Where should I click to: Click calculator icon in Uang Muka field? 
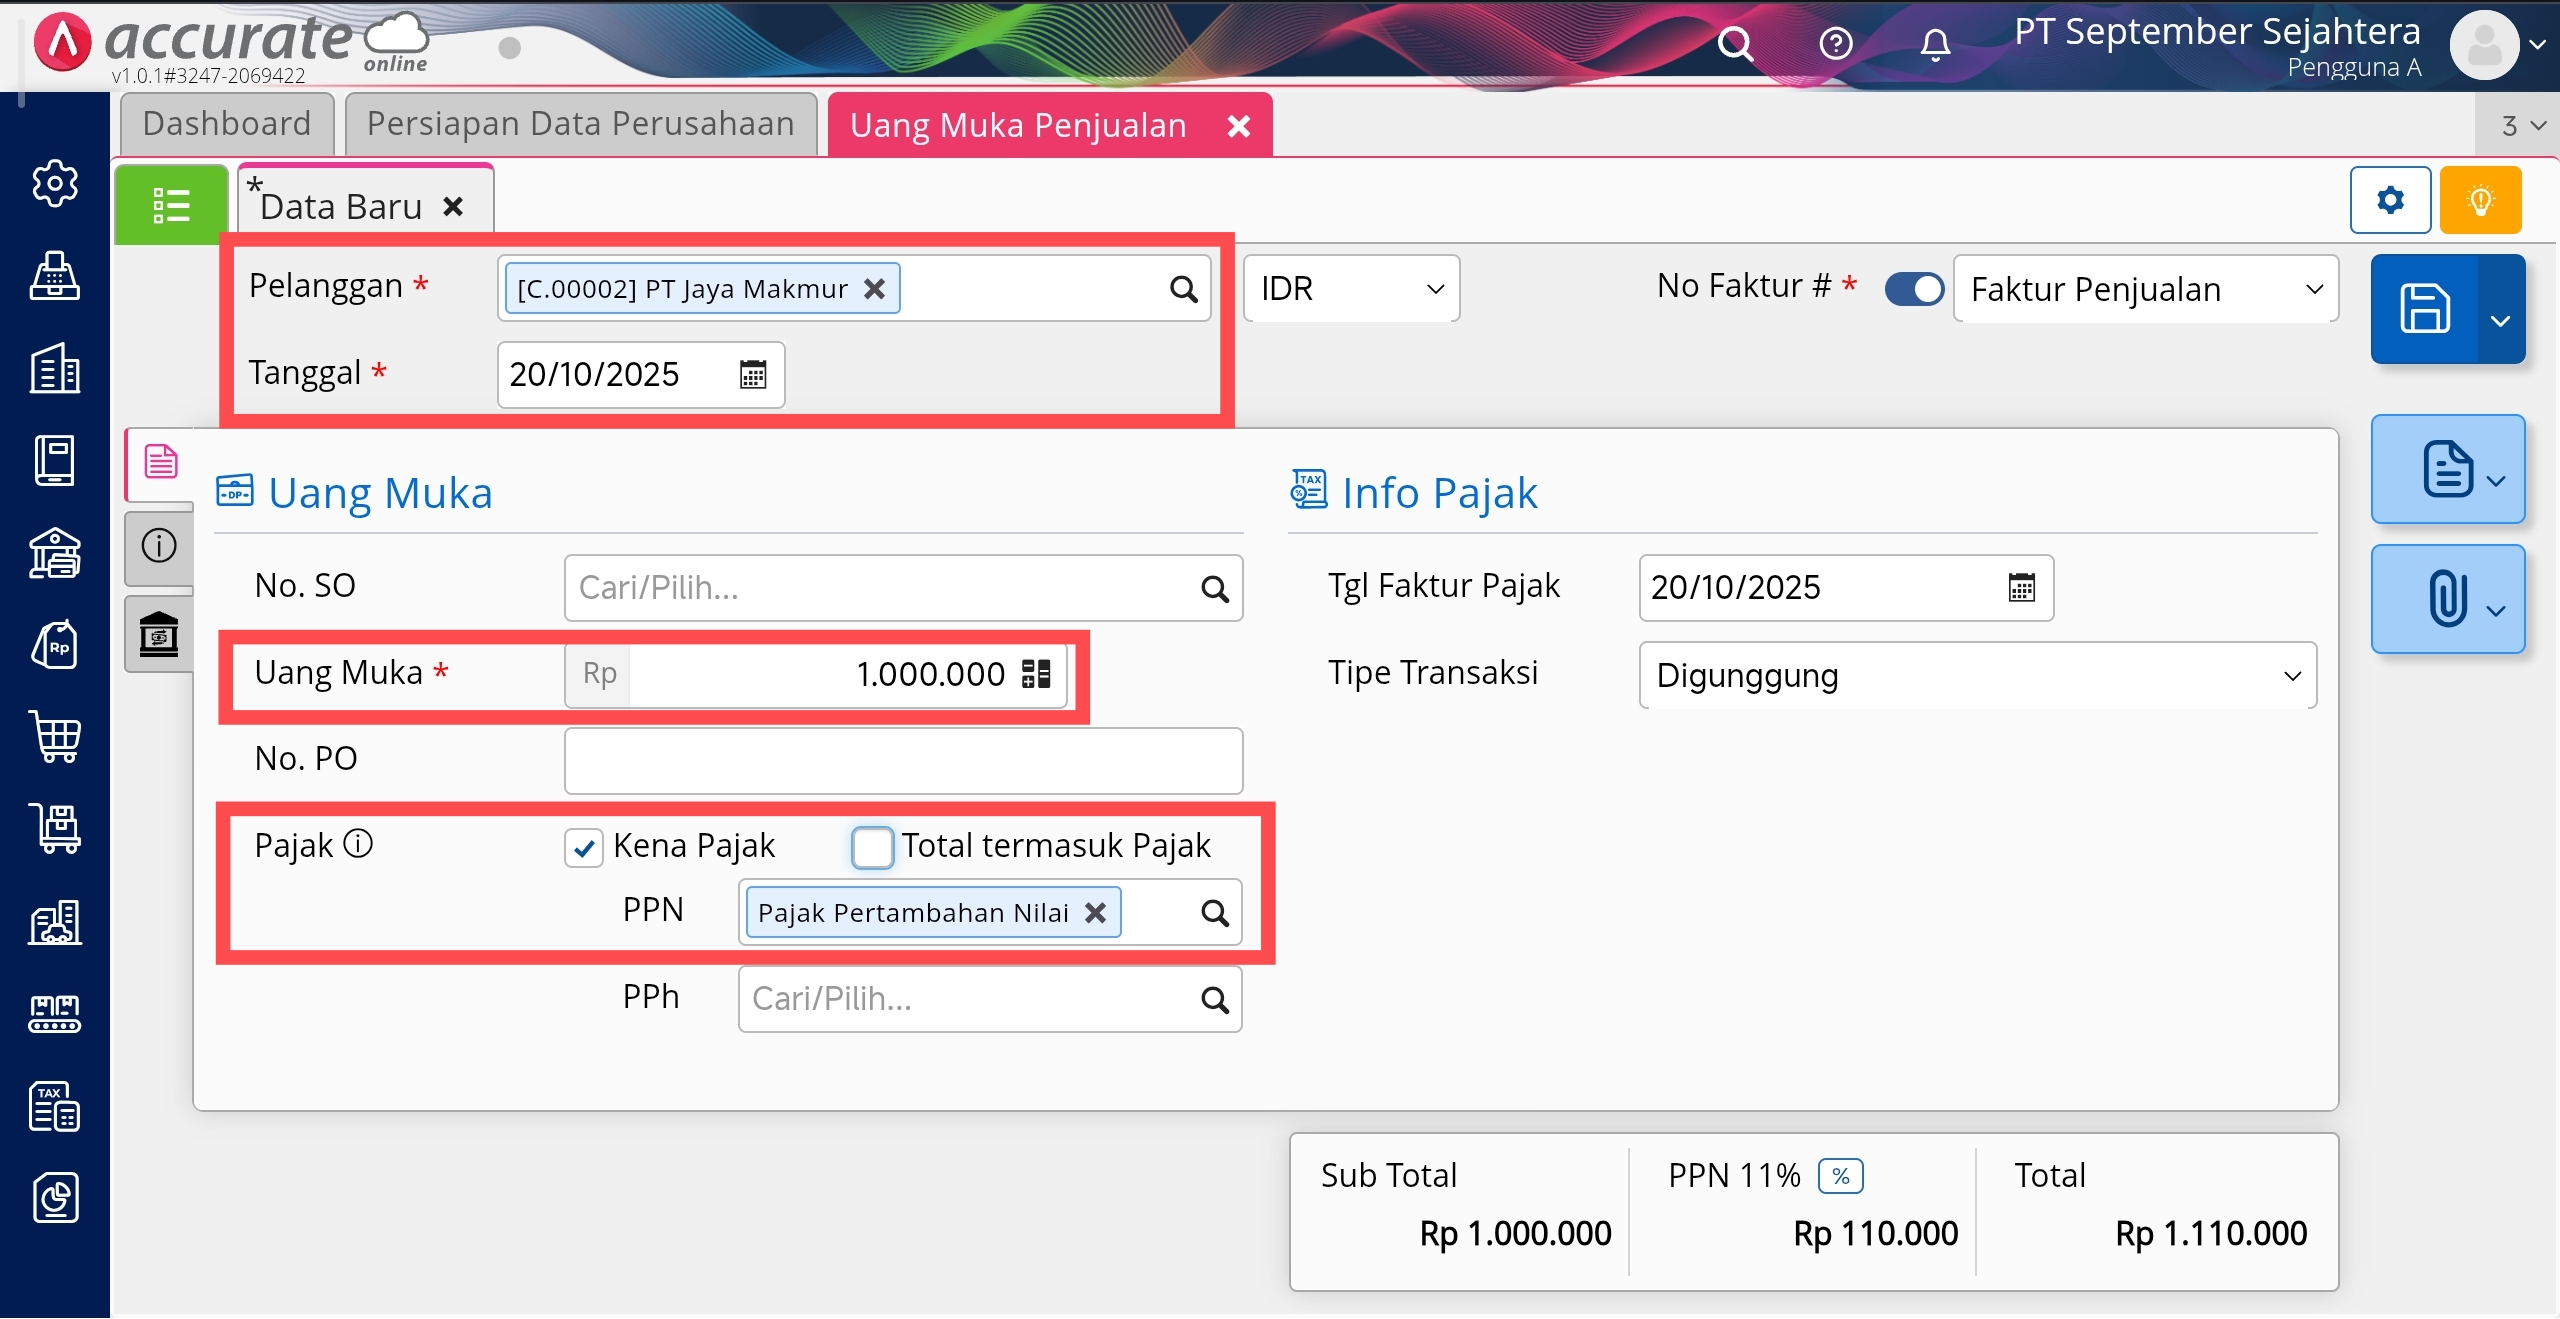(x=1036, y=674)
